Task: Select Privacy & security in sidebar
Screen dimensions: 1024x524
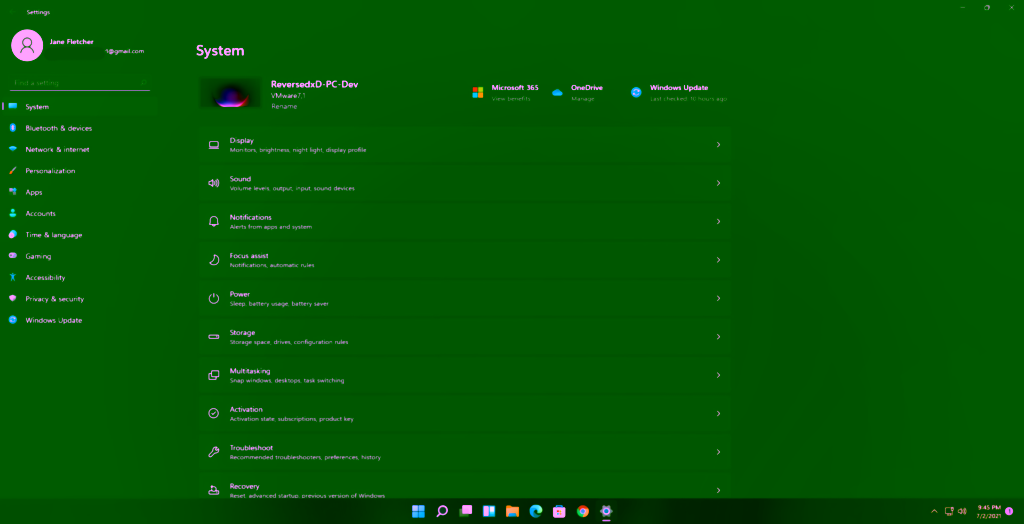Action: (x=54, y=299)
